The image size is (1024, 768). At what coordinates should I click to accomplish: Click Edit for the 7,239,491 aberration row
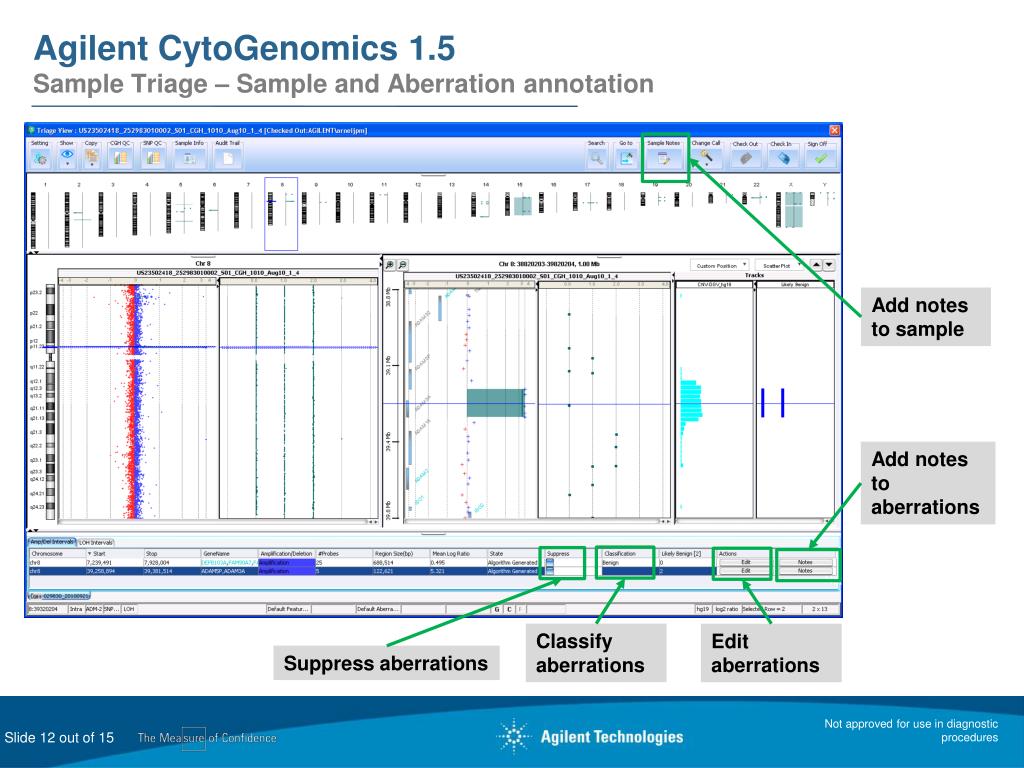point(745,562)
